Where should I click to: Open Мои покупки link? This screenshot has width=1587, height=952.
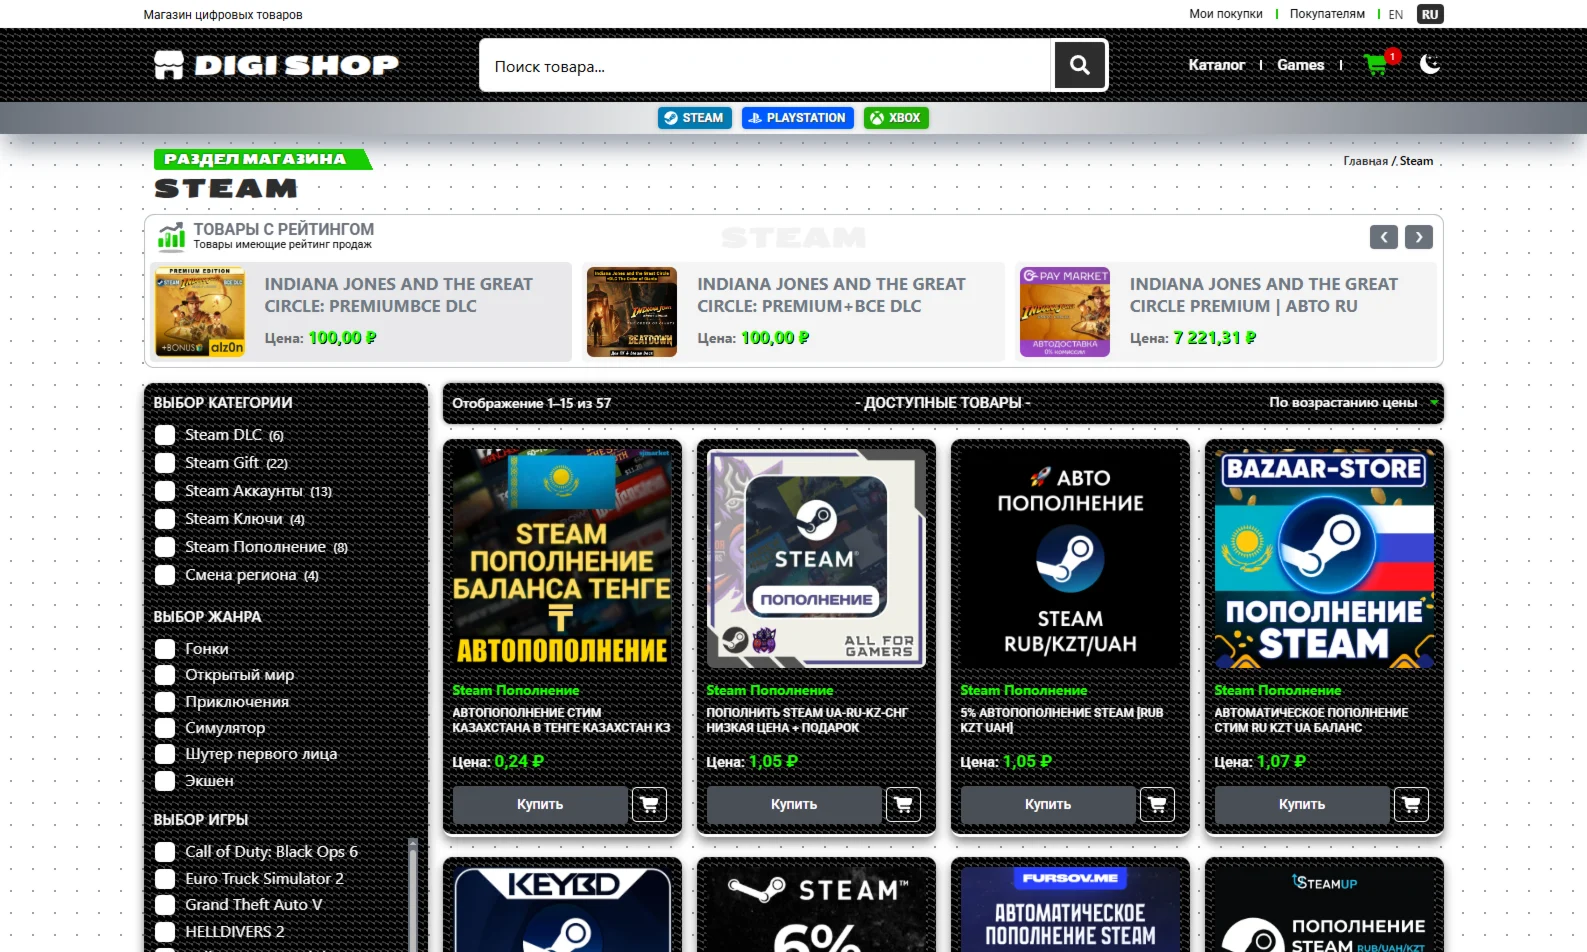coord(1226,14)
